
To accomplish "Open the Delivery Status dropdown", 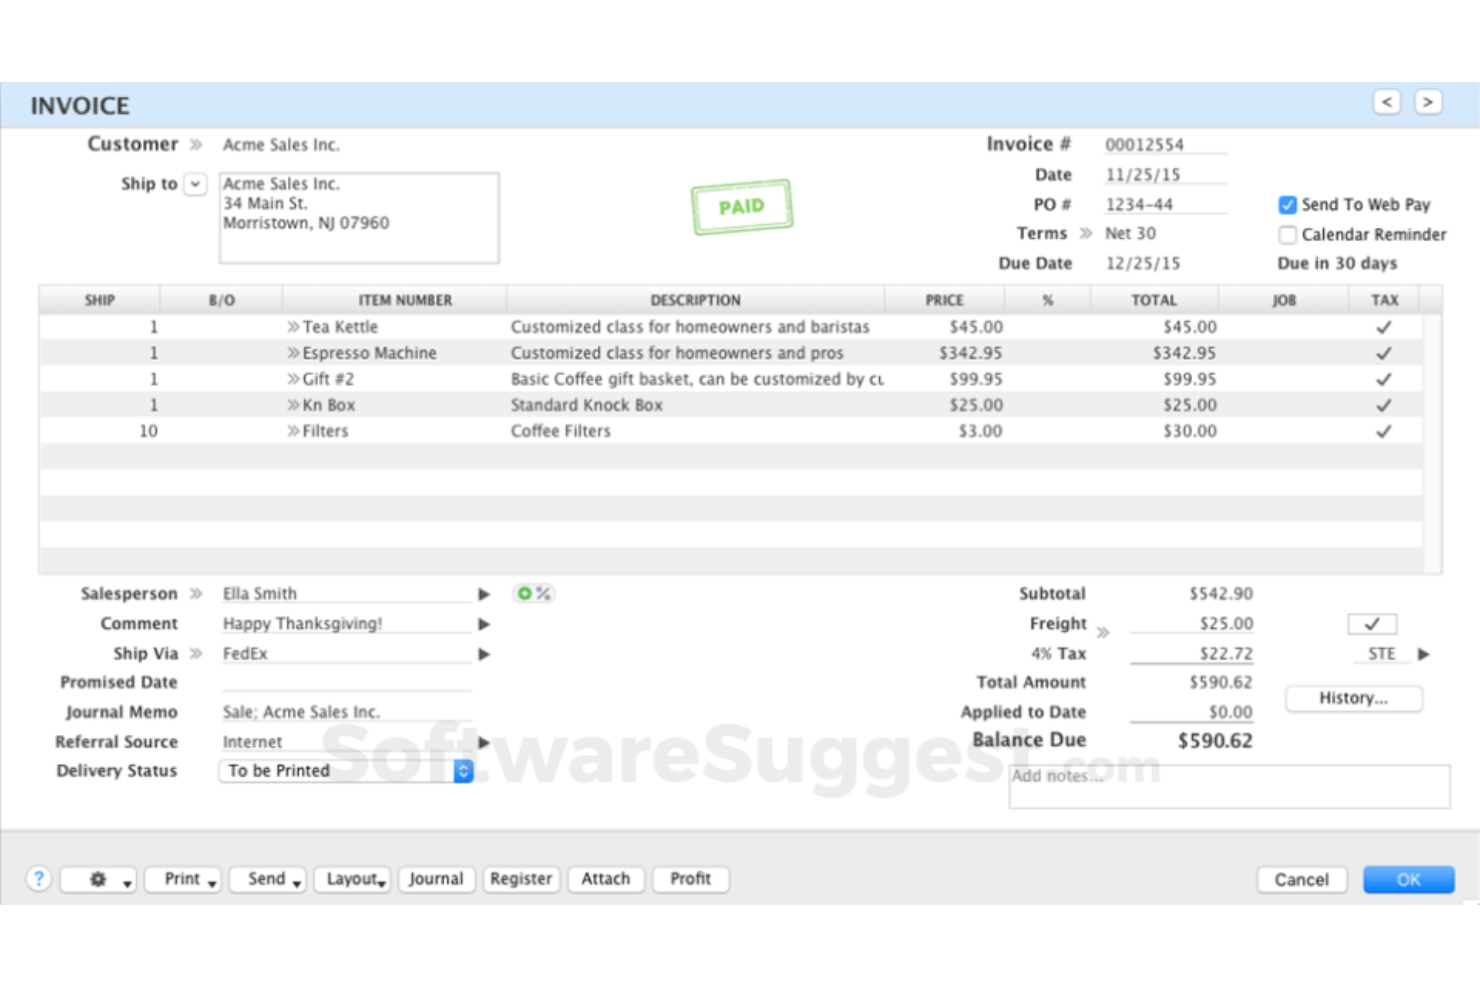I will coord(463,771).
